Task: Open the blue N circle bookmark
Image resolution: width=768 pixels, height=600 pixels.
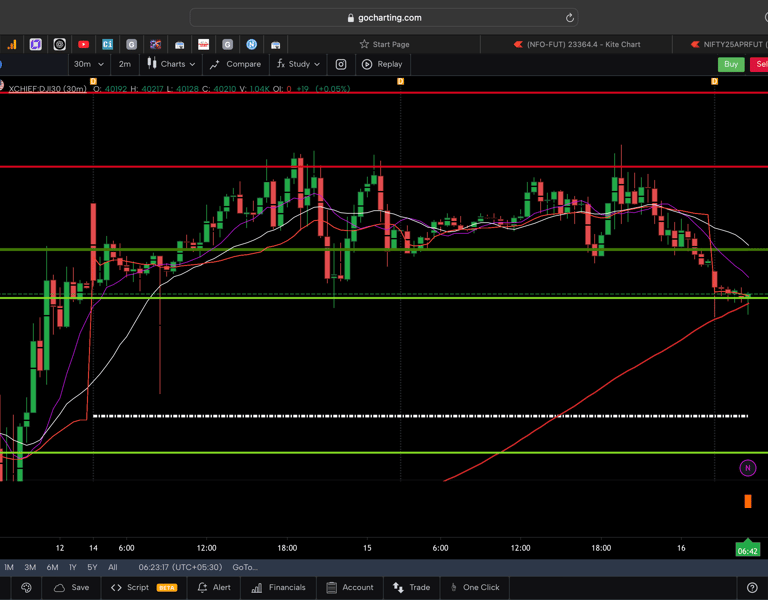Action: tap(252, 45)
